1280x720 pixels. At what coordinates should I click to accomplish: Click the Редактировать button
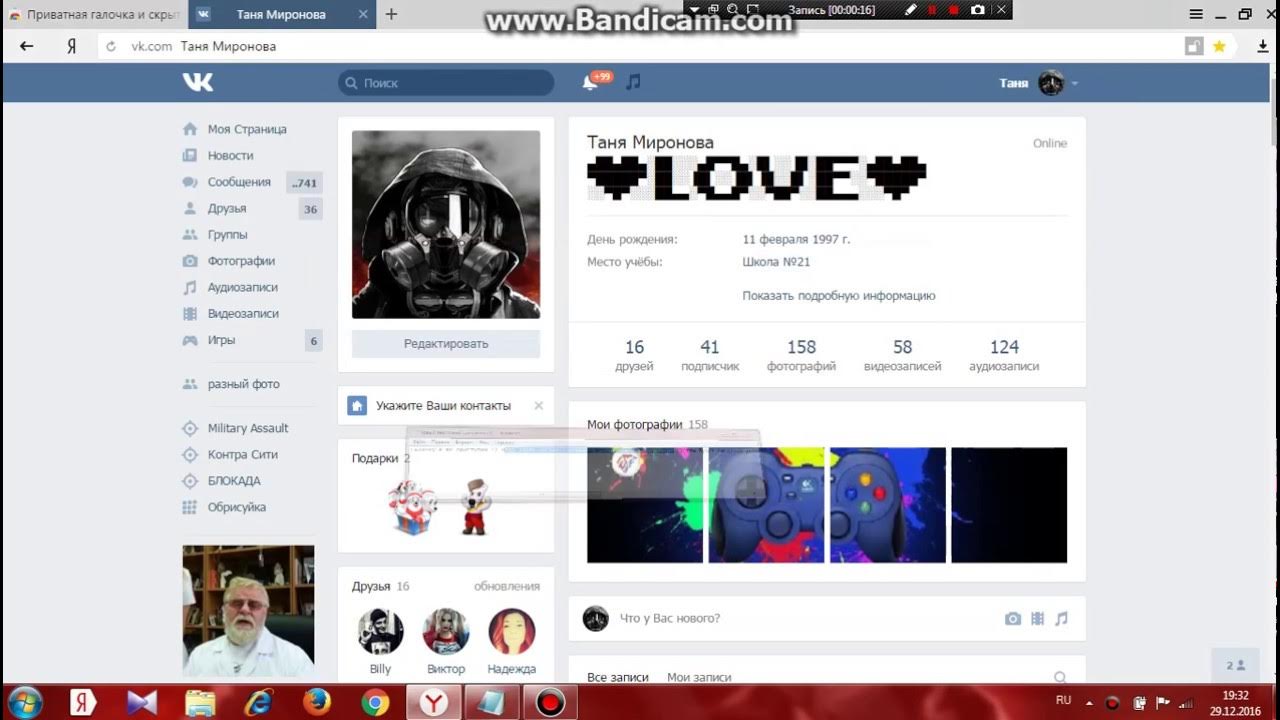coord(446,344)
